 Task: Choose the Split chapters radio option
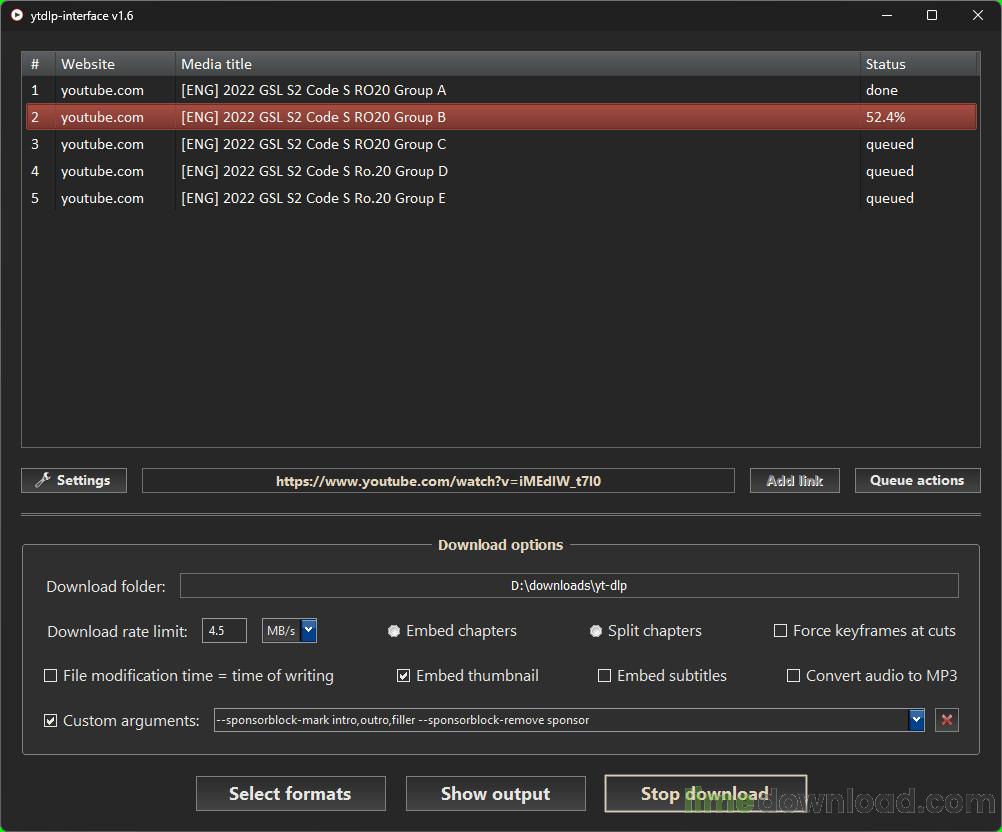[596, 631]
